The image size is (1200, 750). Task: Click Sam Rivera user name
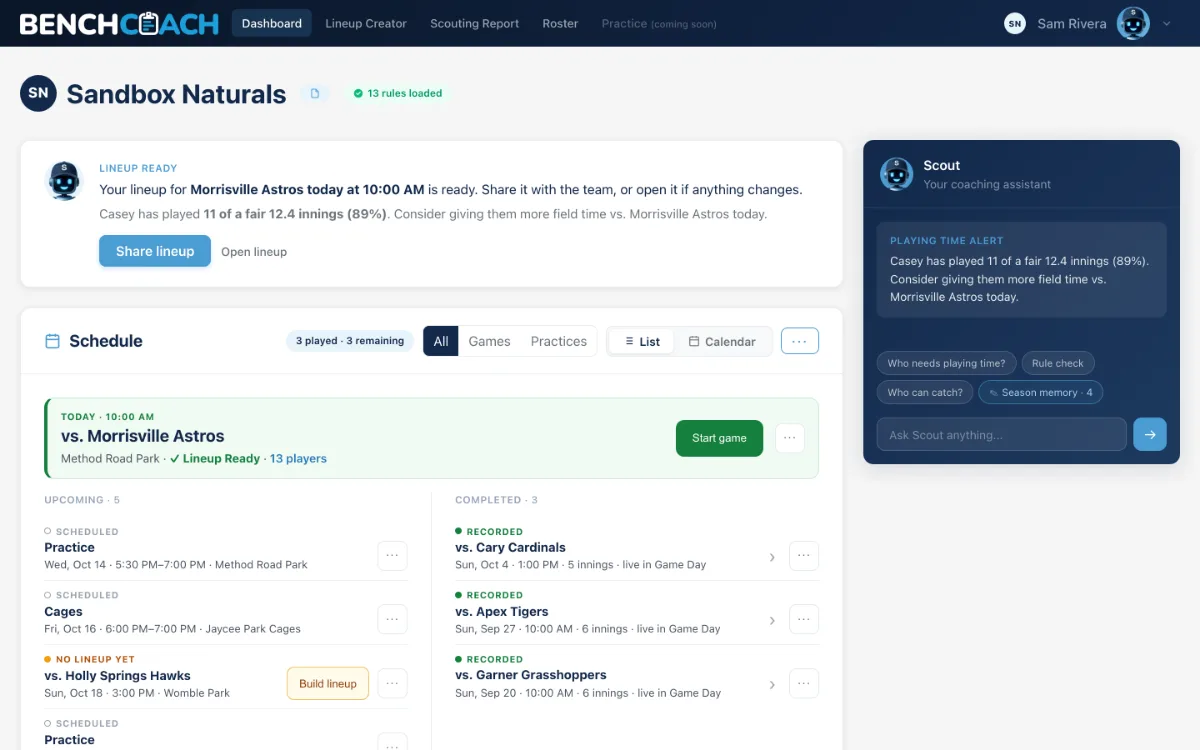pos(1072,23)
